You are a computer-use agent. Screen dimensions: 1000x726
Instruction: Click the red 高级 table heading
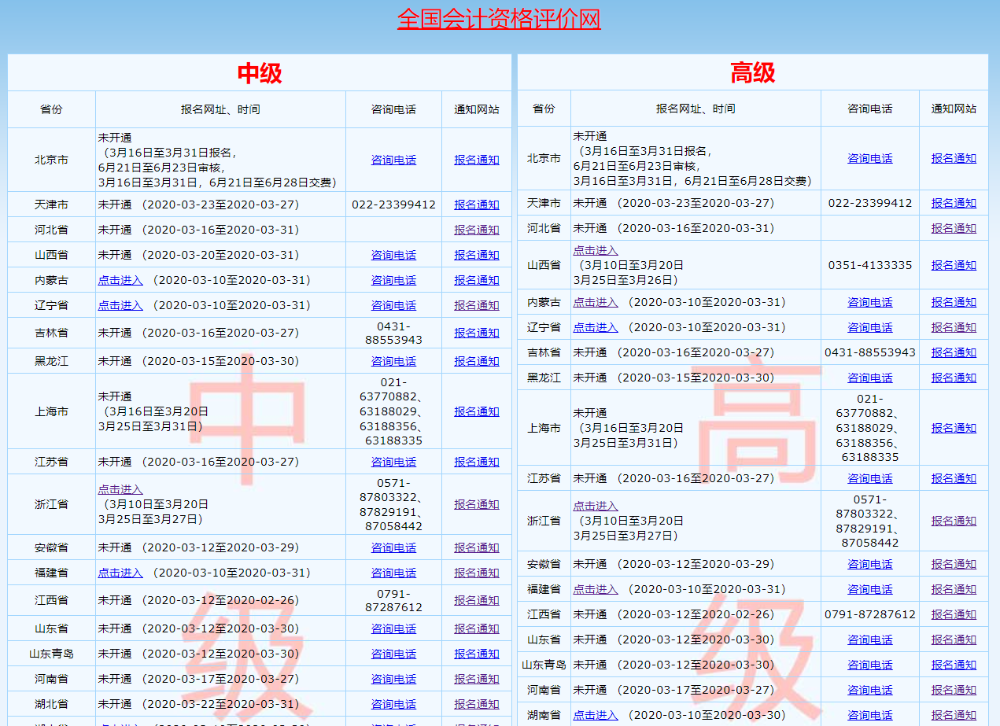pyautogui.click(x=752, y=73)
